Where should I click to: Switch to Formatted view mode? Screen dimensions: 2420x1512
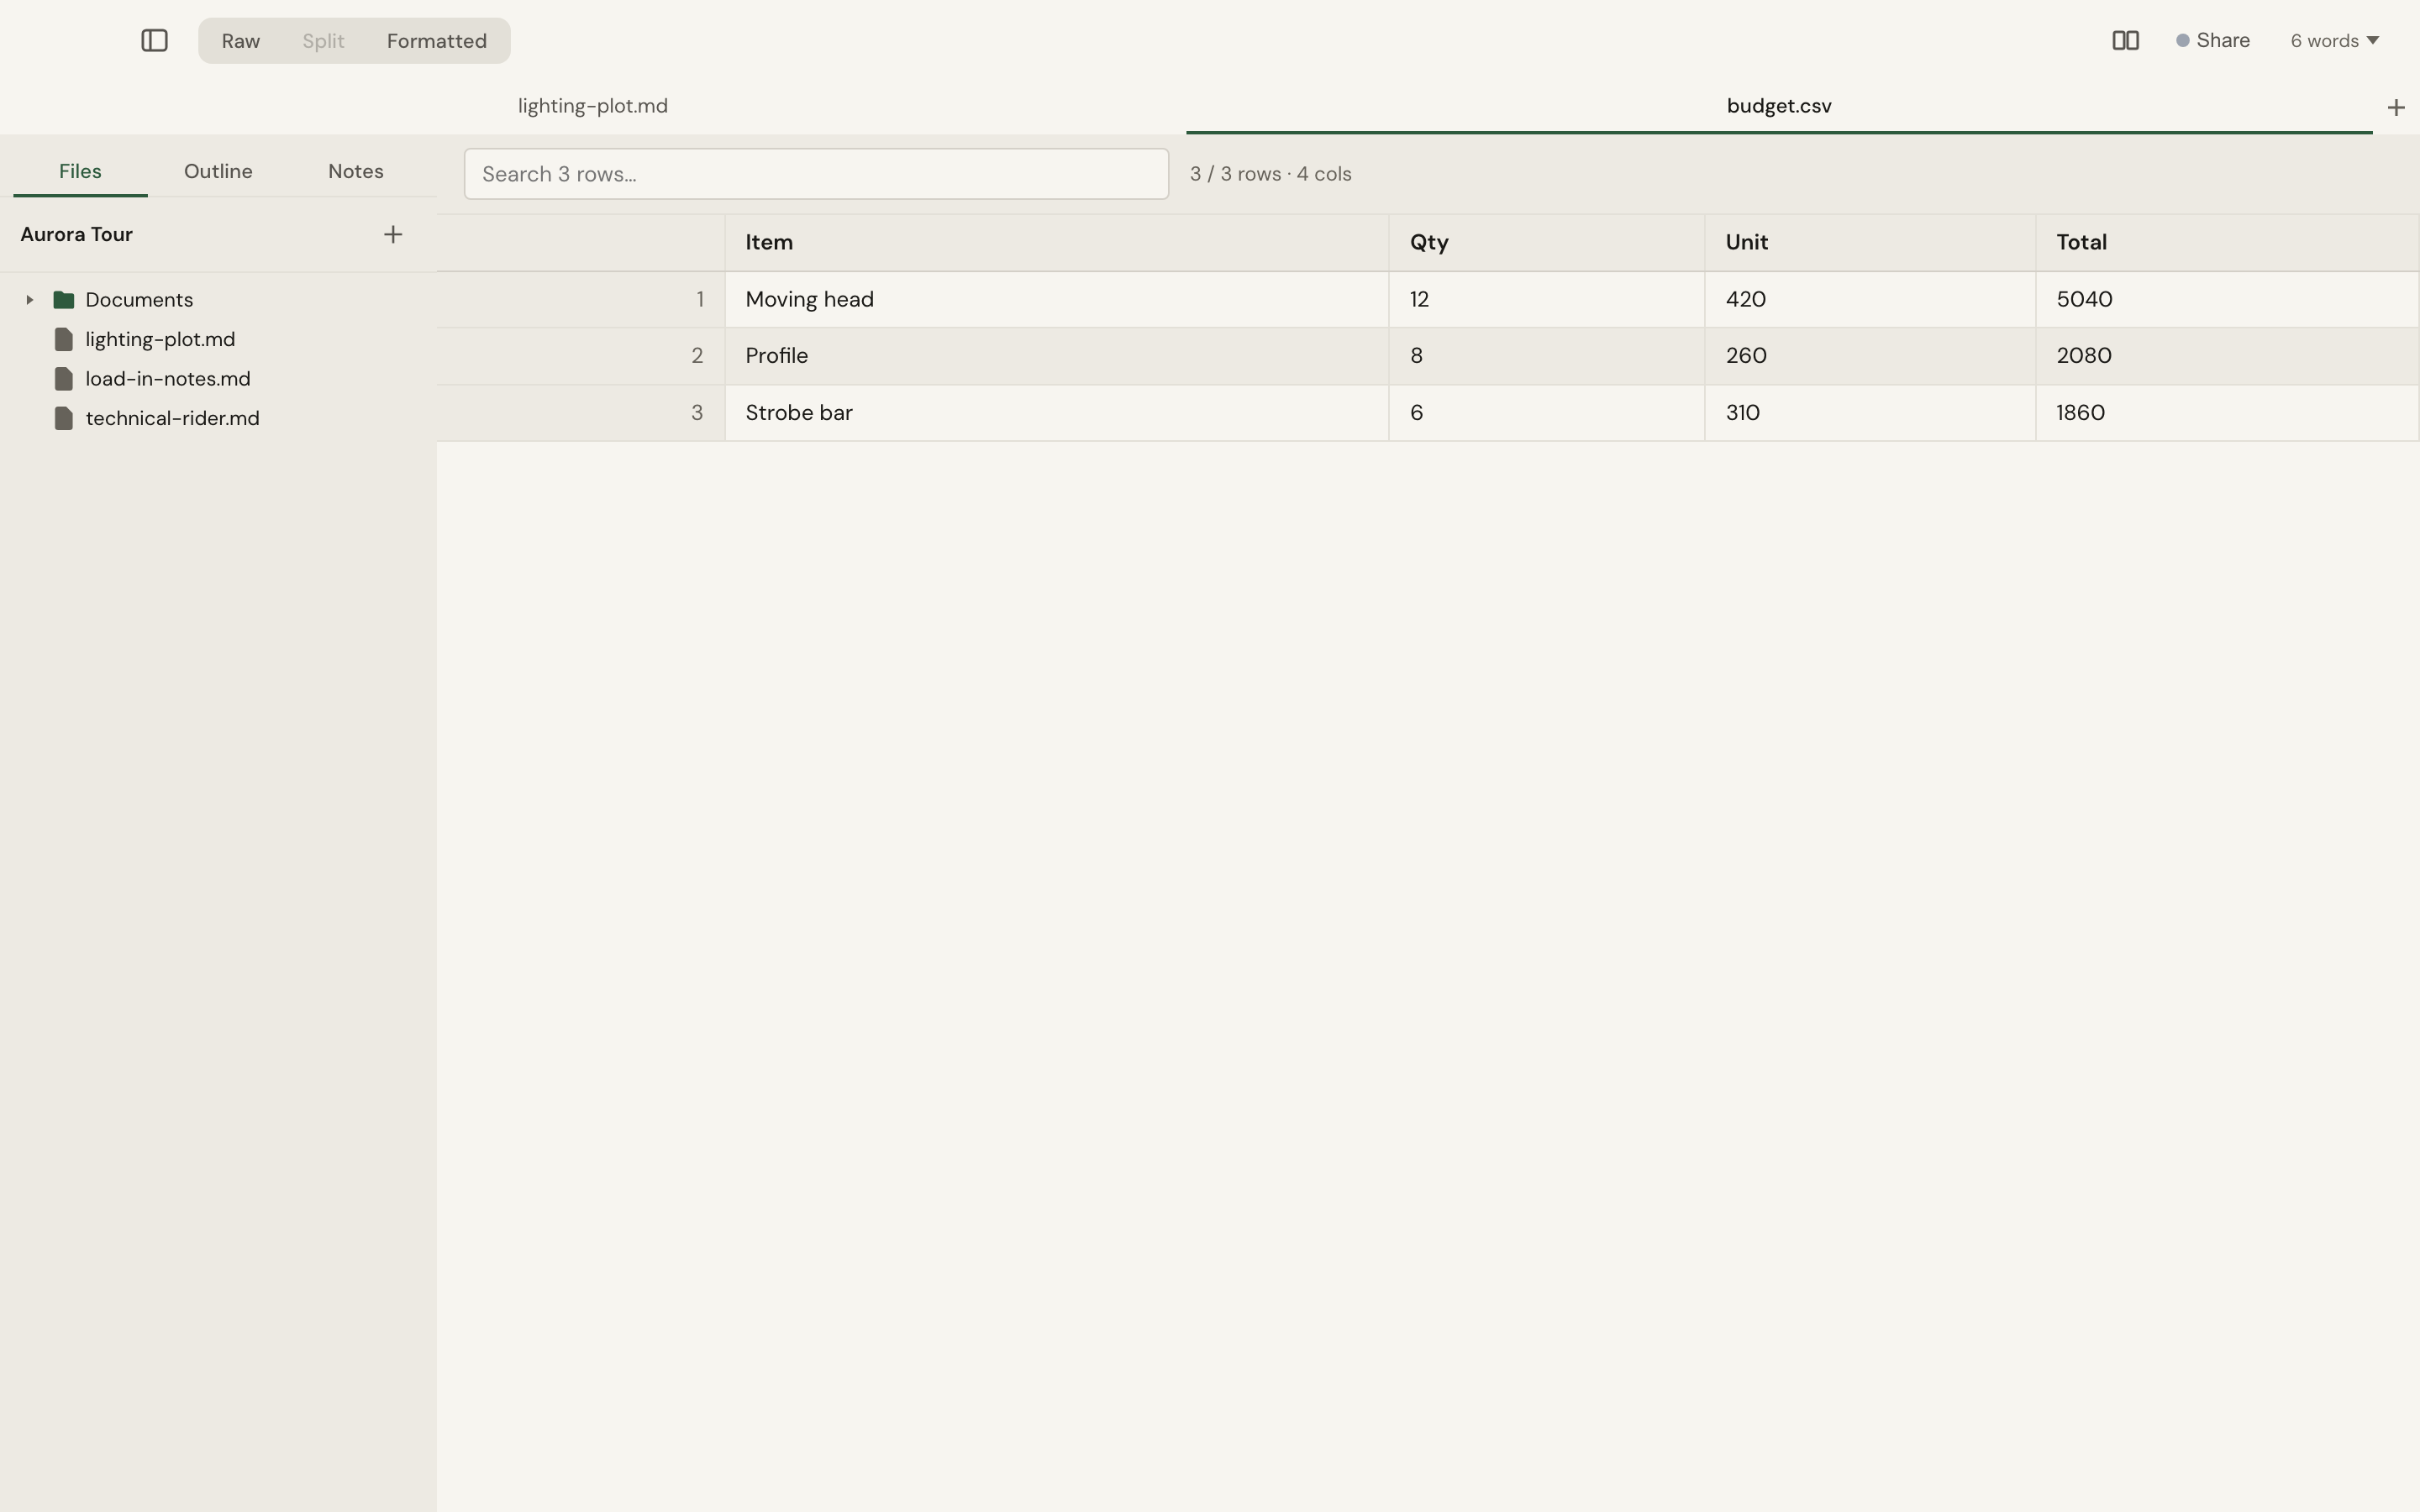(x=437, y=41)
